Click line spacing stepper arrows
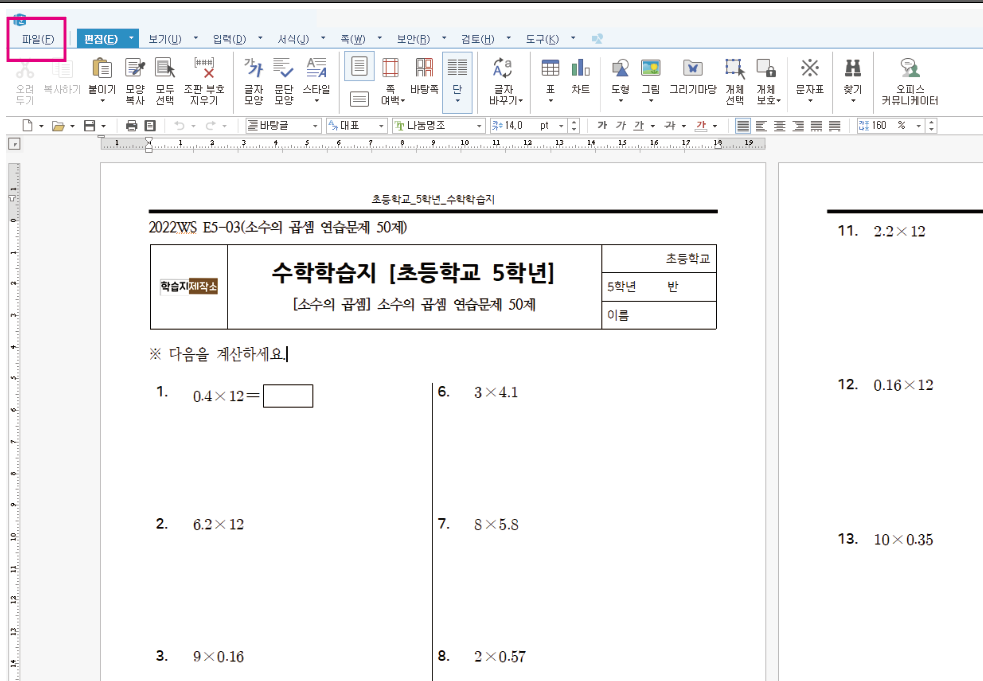 coord(932,126)
